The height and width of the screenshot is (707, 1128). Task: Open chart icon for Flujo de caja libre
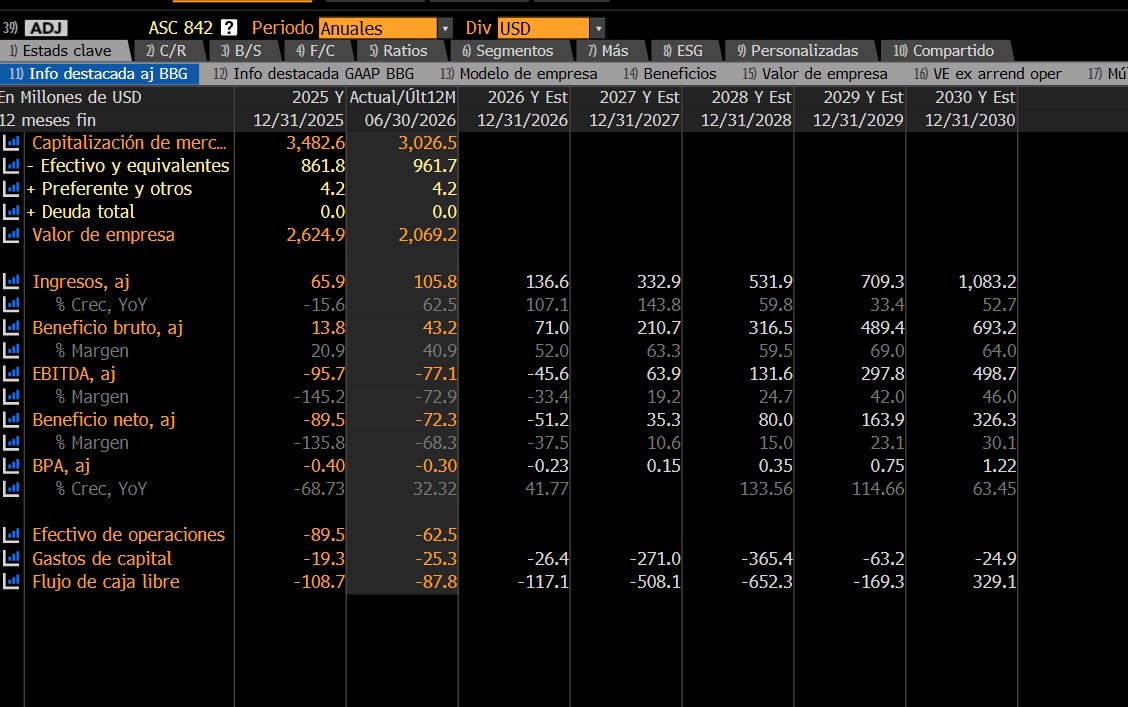[12, 581]
